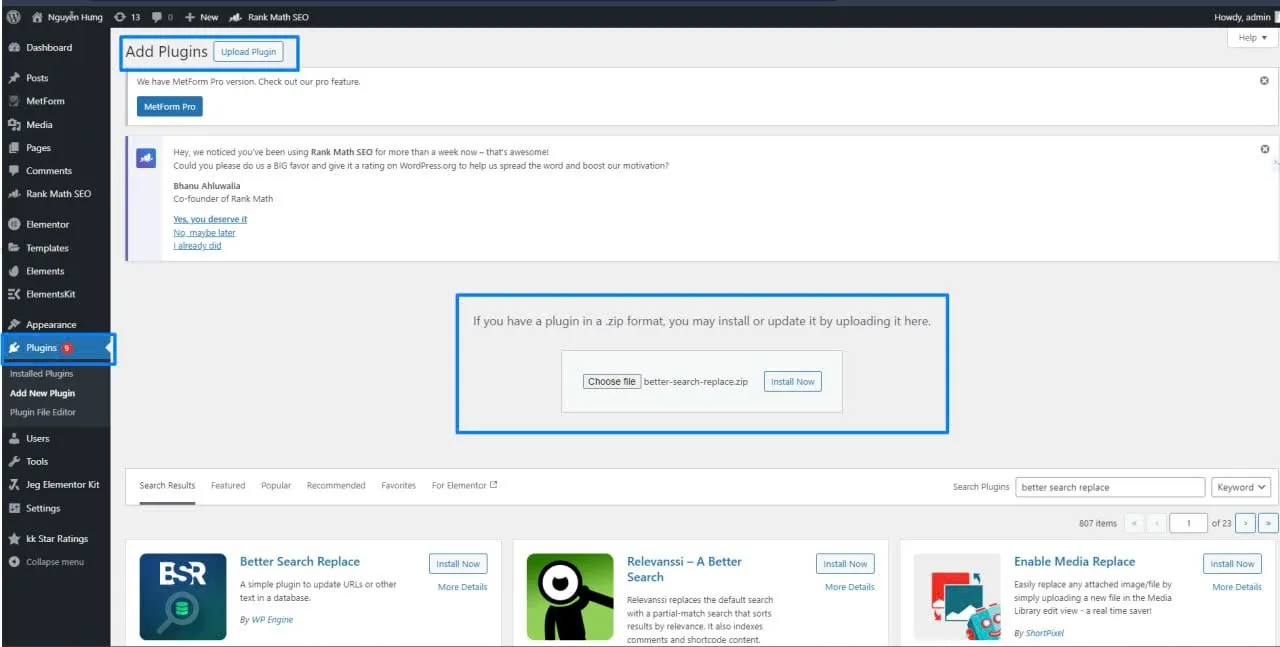
Task: Open More Details for Enable Media Replace
Action: [1237, 587]
